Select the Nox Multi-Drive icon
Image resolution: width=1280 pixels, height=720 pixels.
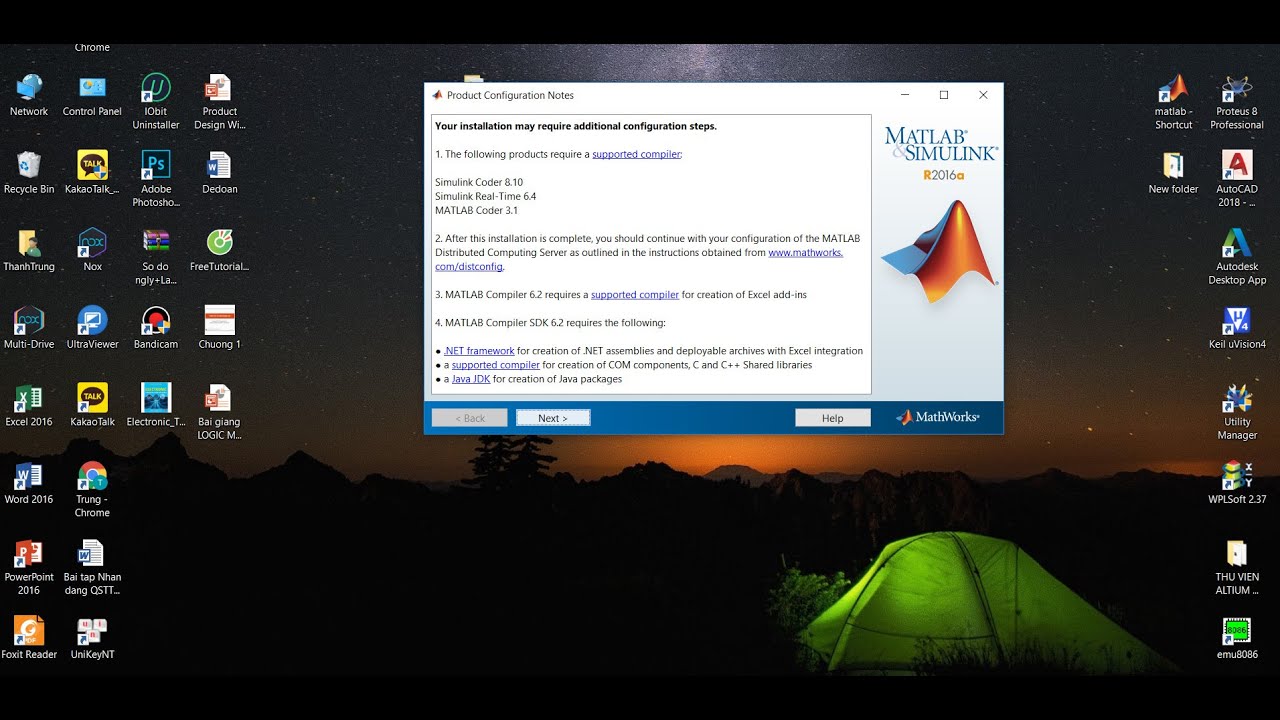[x=29, y=327]
